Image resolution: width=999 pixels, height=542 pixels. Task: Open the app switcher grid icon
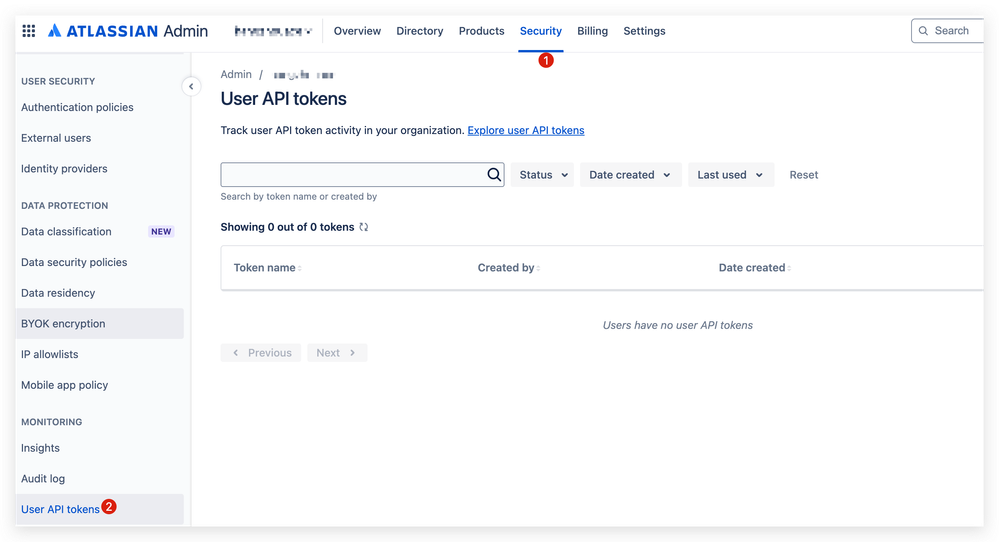click(29, 31)
